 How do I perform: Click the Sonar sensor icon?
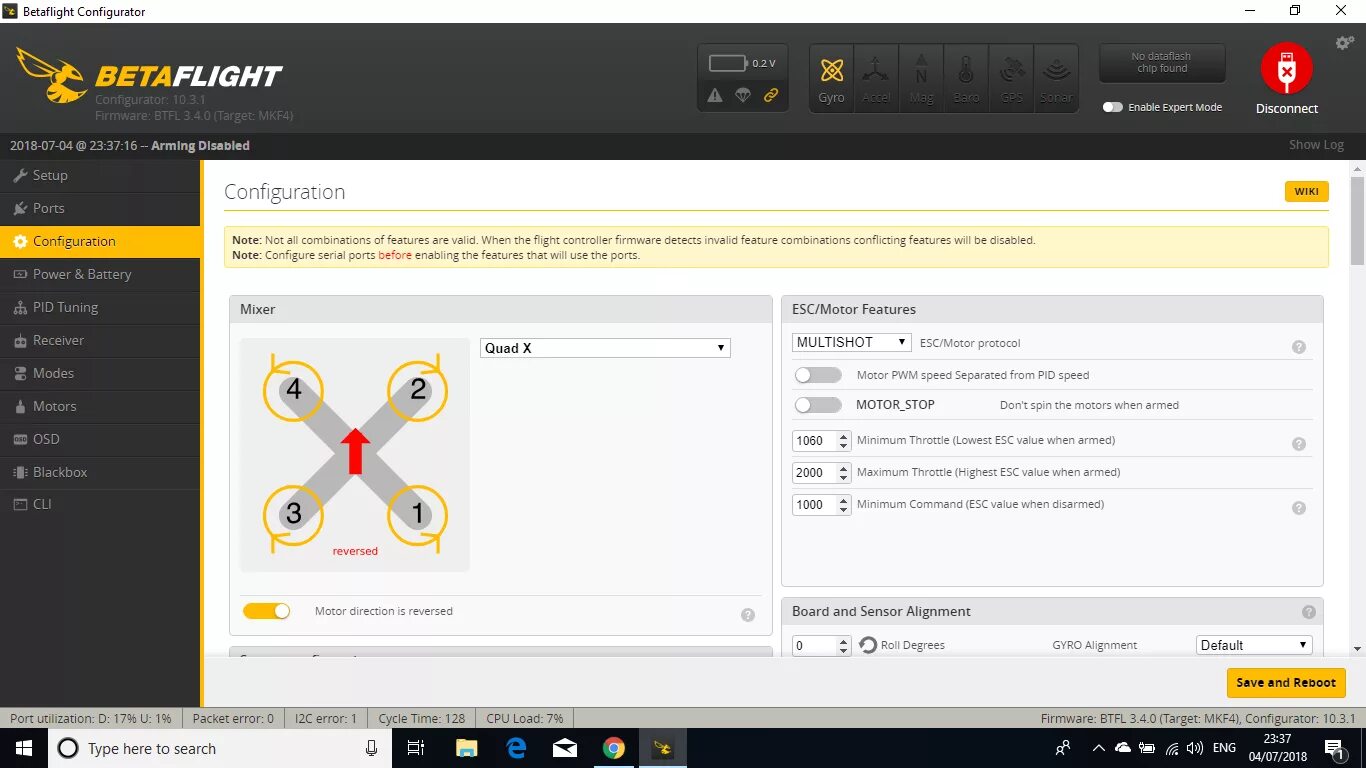pyautogui.click(x=1056, y=78)
